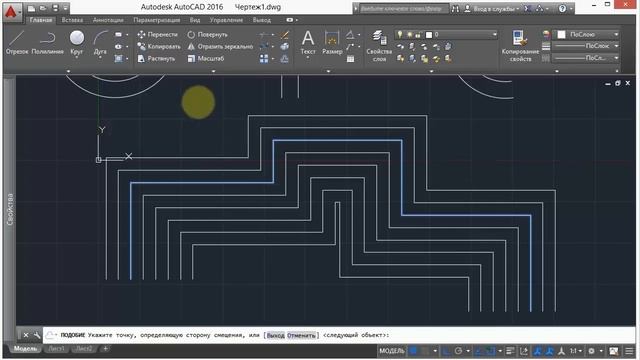Click the white object color swatch next to ПоСлою
640x360 pixels.
pos(562,35)
